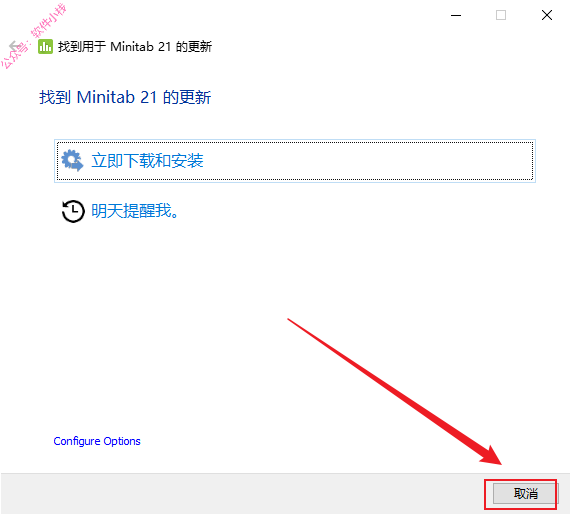Click the gray footer bar left of 取消
Screen dimensions: 571x515
click(242, 494)
